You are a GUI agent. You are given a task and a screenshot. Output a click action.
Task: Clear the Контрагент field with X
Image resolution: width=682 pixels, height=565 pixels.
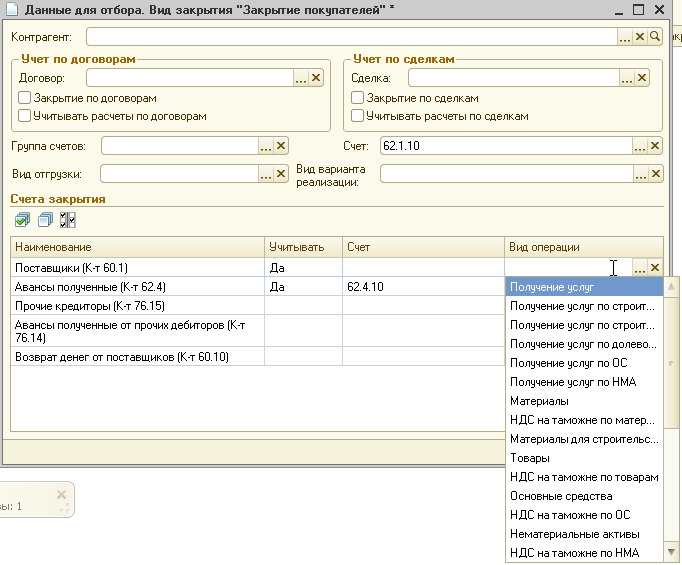coord(640,37)
